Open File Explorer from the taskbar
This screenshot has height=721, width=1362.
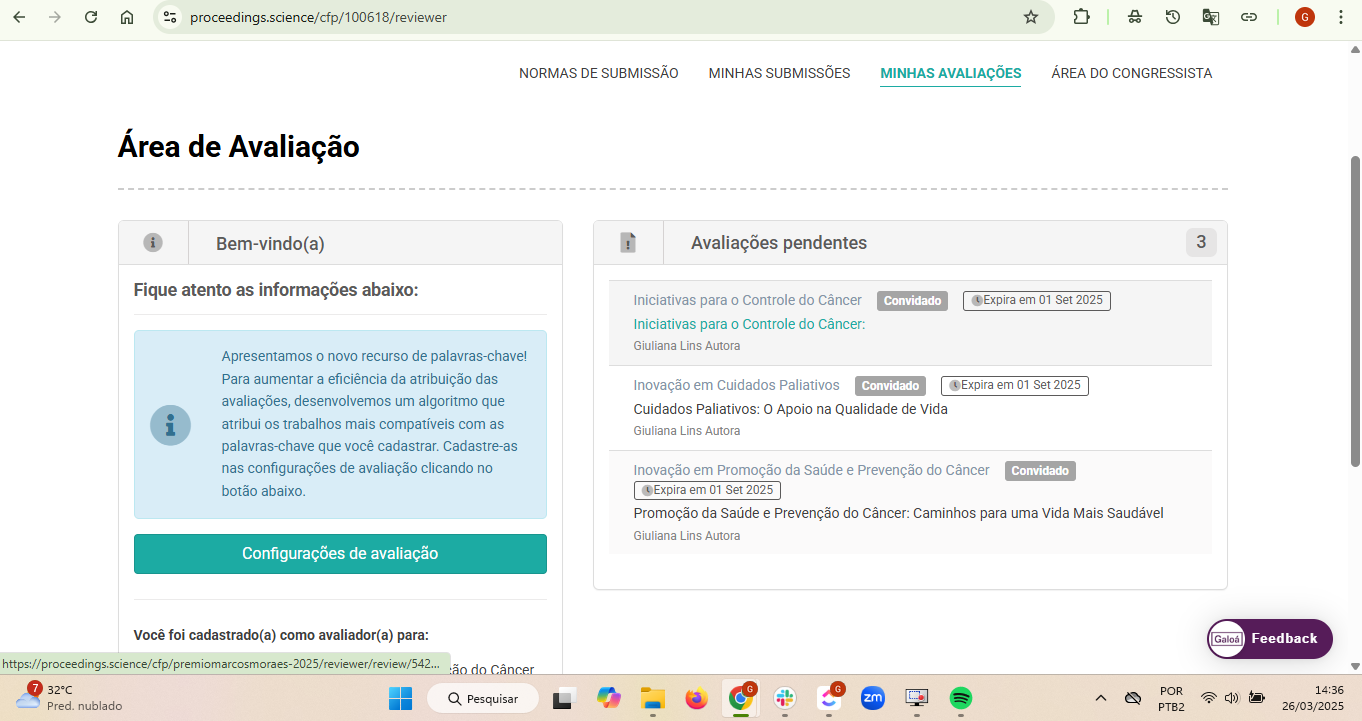[x=653, y=698]
